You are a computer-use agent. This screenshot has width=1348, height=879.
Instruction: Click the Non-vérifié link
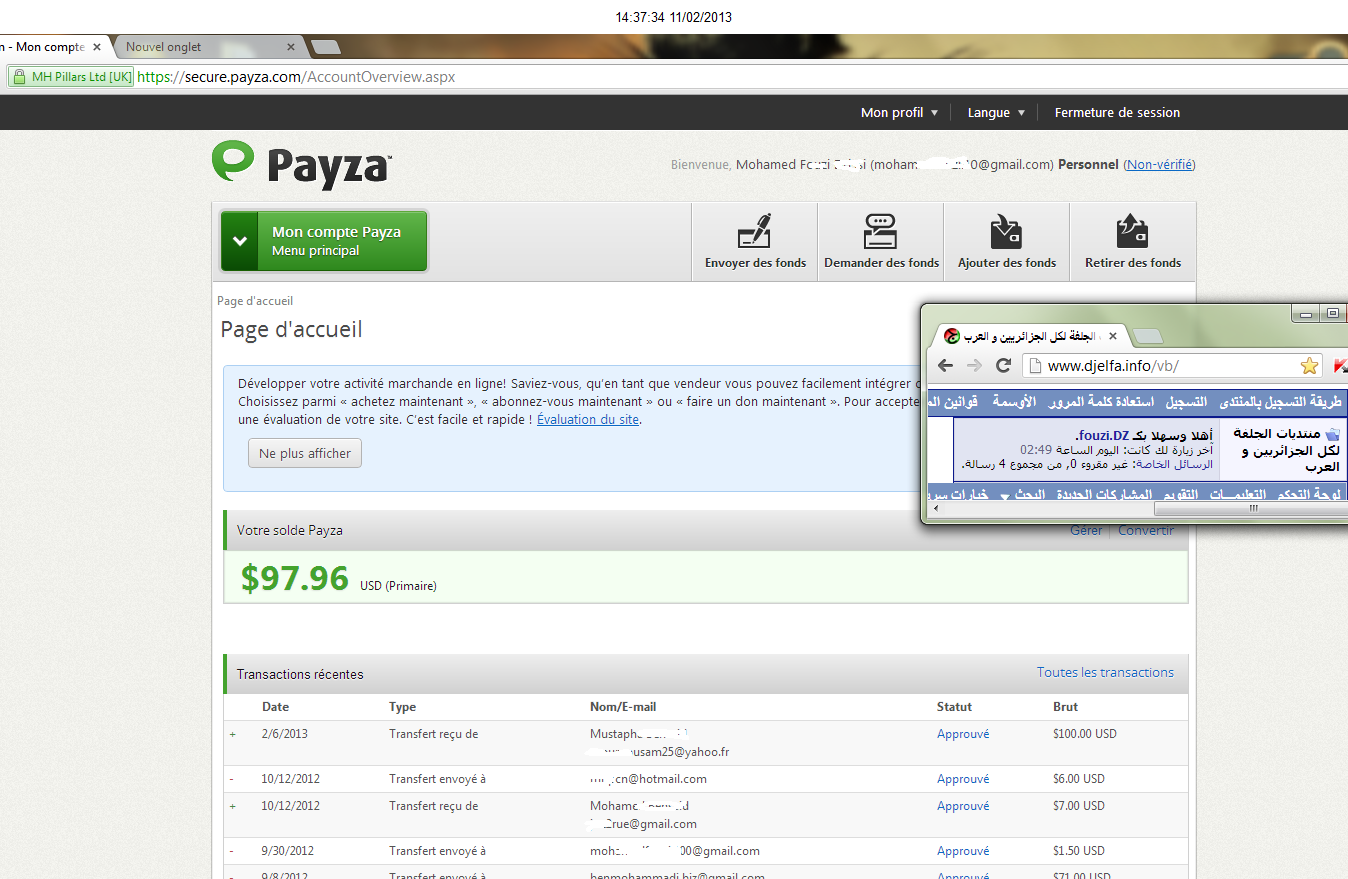tap(1160, 165)
